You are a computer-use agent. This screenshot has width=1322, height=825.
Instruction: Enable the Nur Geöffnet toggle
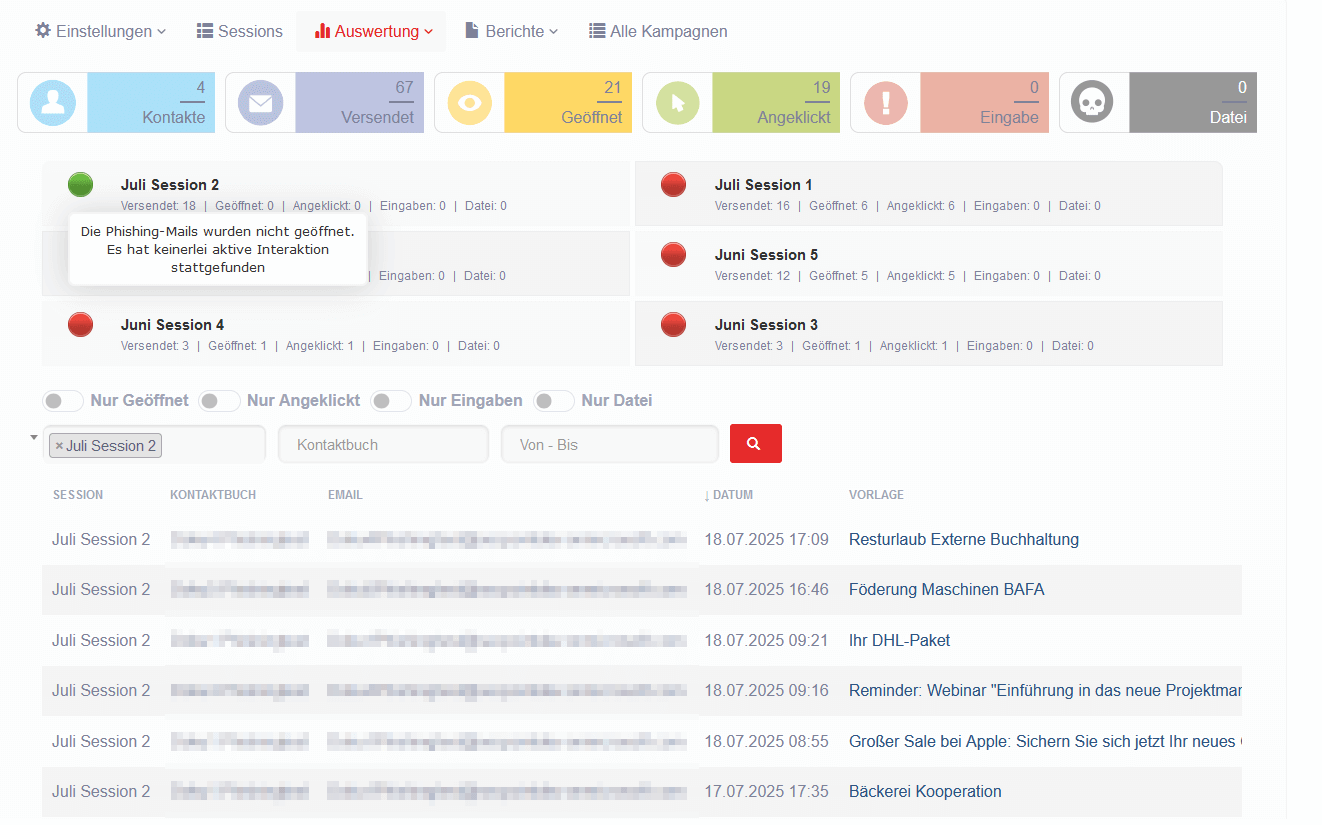pos(63,401)
